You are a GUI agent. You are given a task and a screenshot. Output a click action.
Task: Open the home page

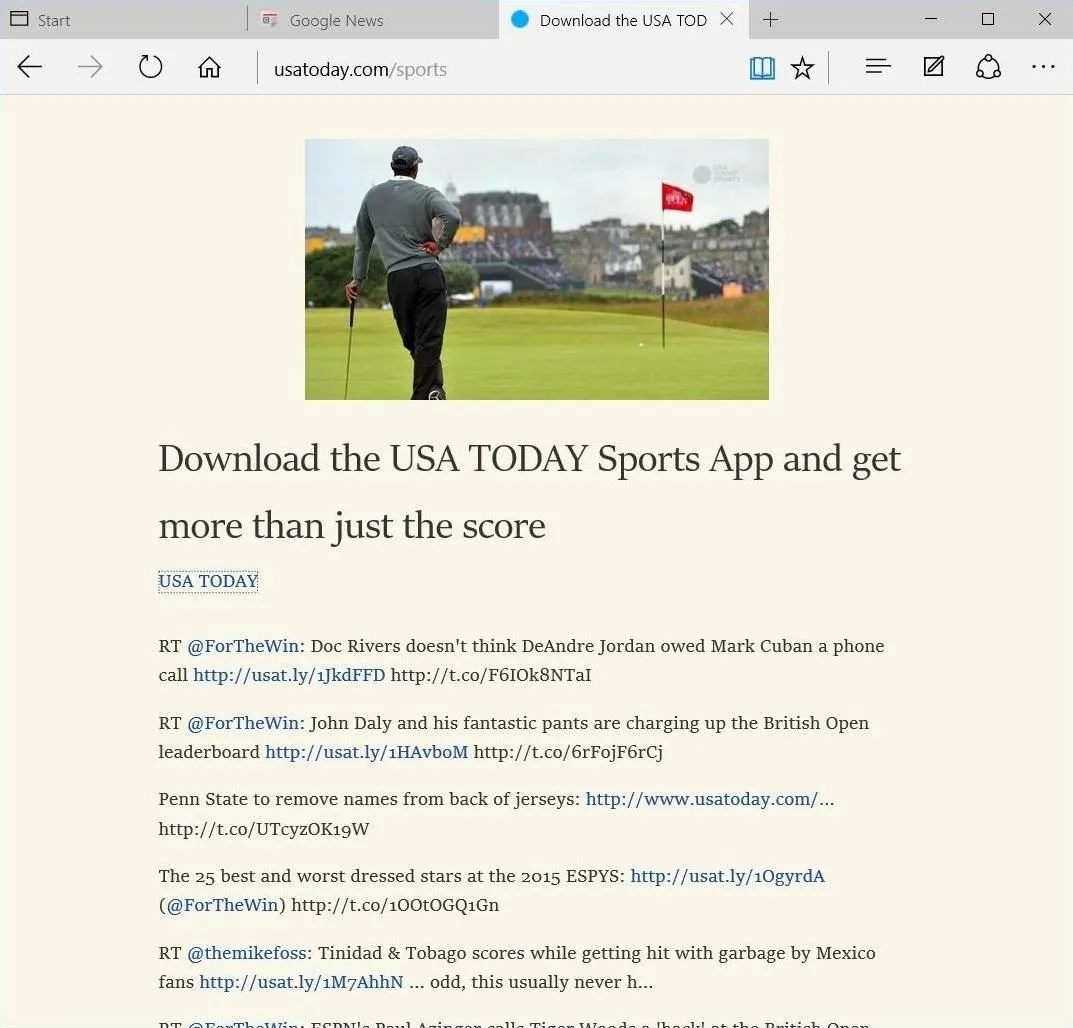[209, 67]
